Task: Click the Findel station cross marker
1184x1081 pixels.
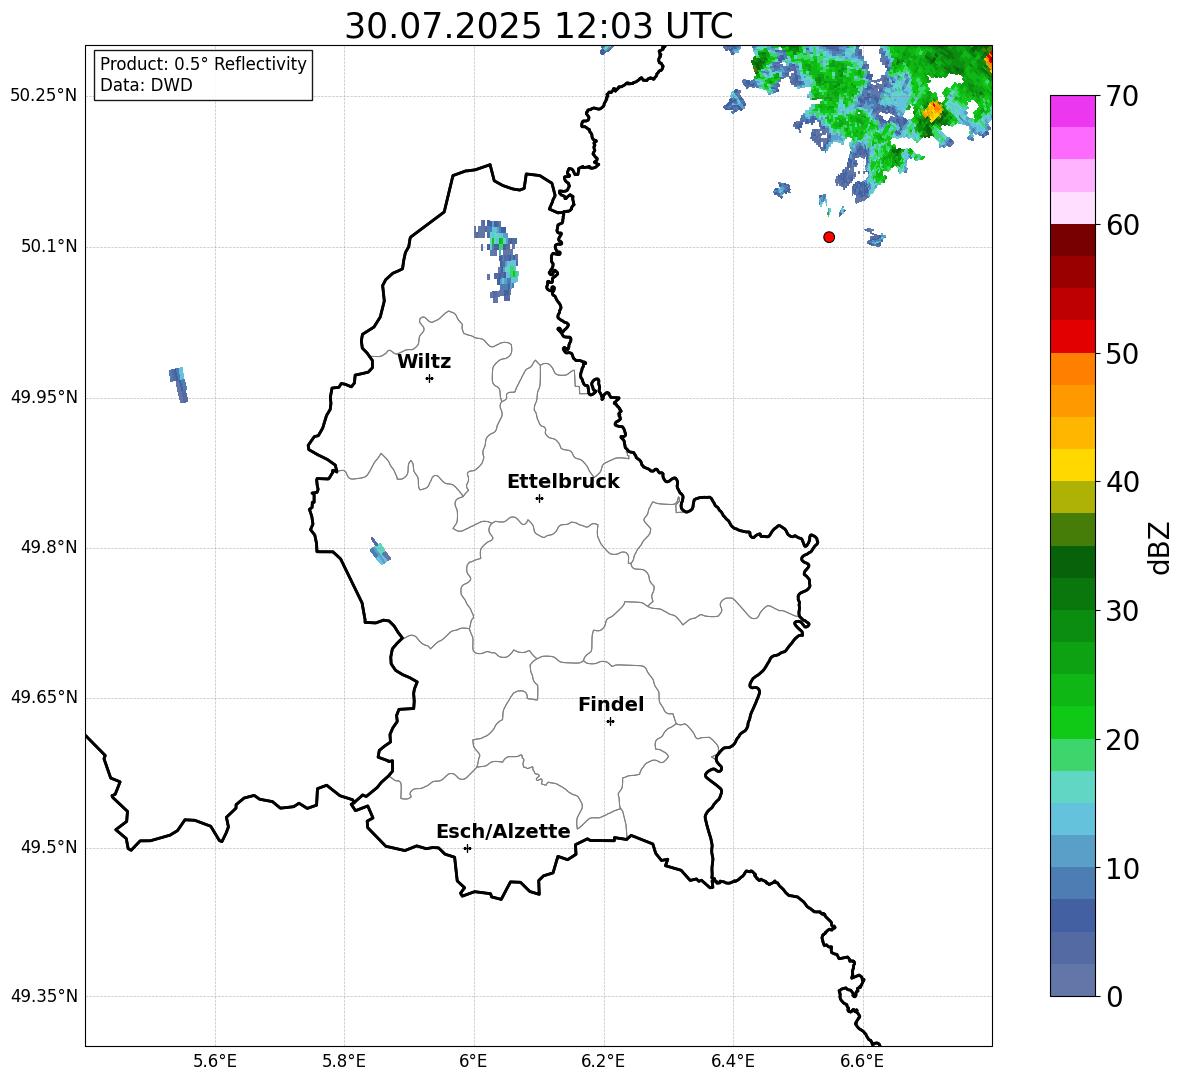Action: click(x=610, y=722)
